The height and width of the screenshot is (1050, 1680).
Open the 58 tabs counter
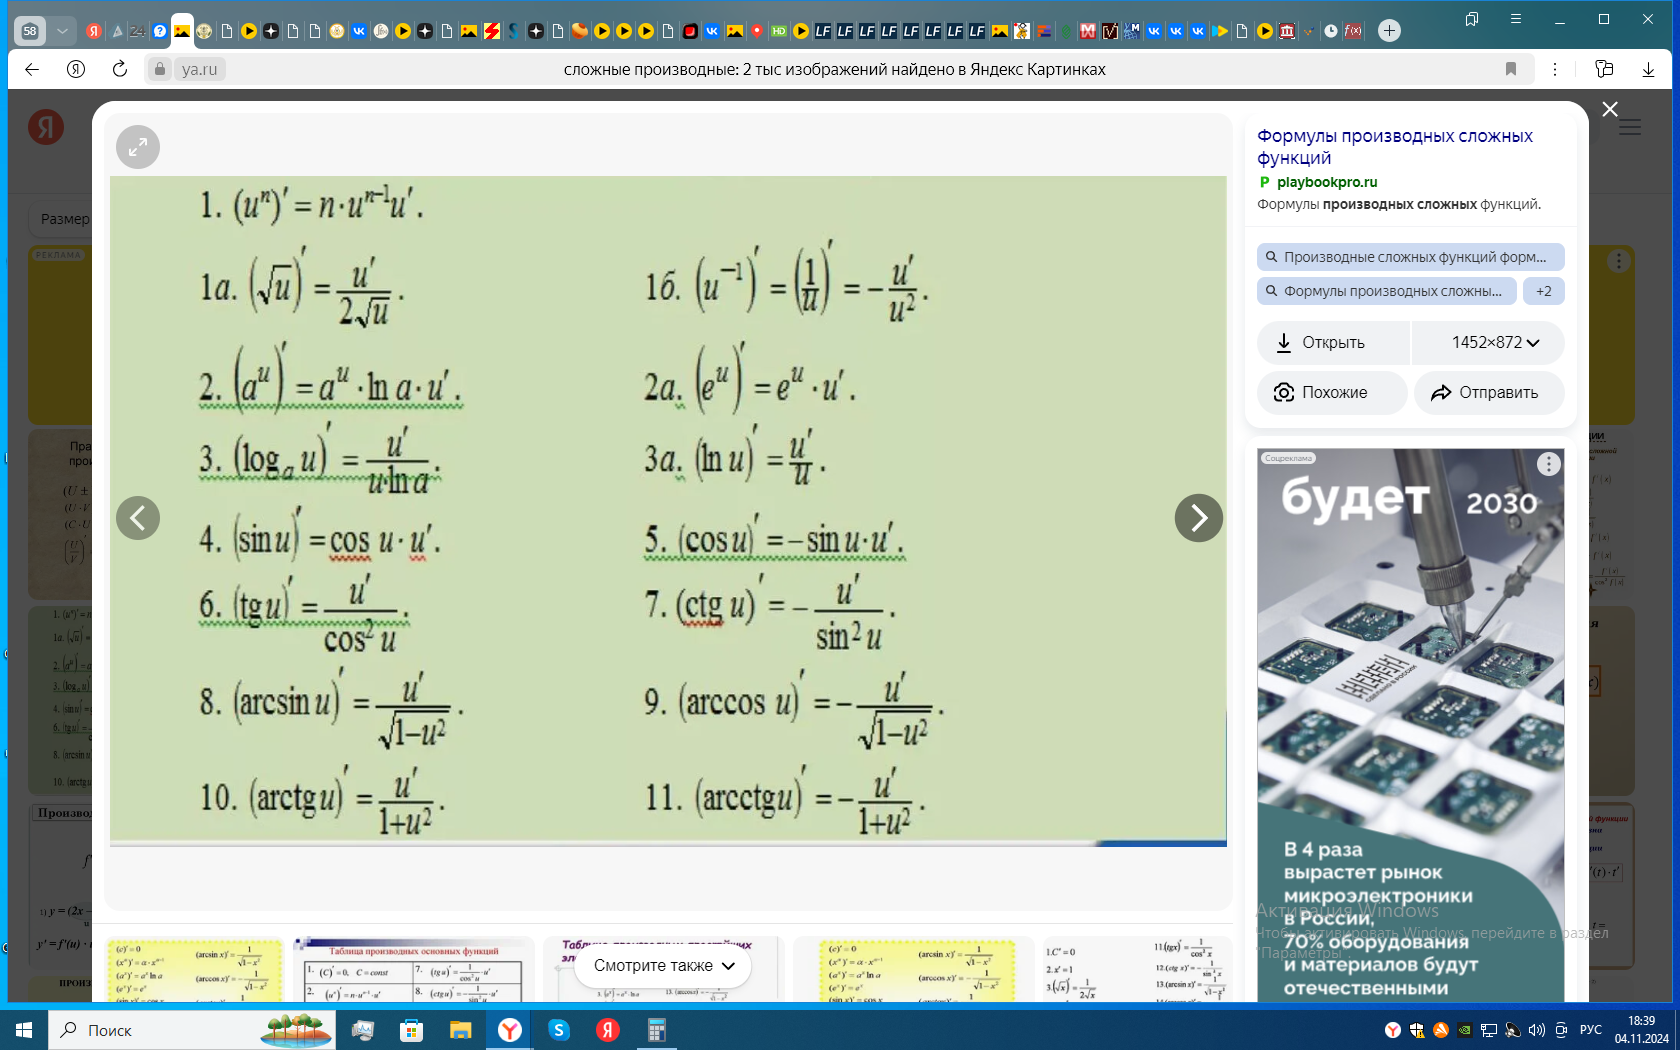pyautogui.click(x=30, y=31)
